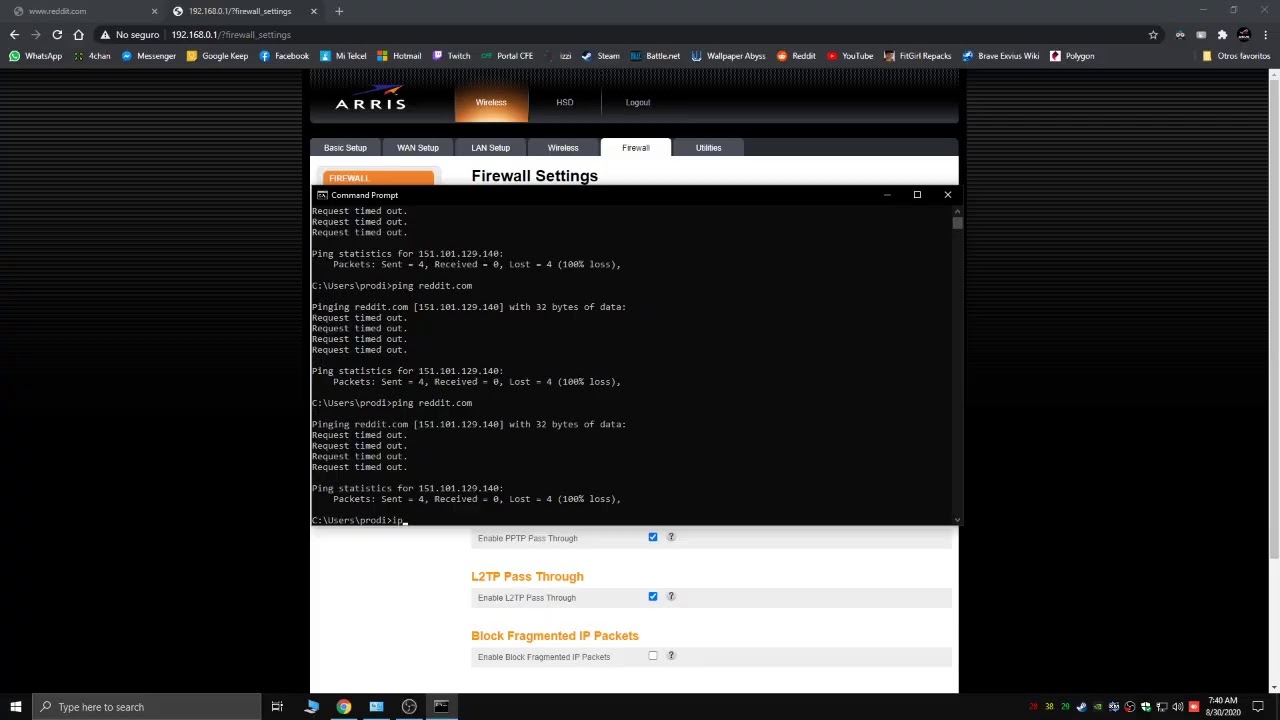Toggle Enable PPTP Pass Through checkbox
Viewport: 1280px width, 720px height.
click(x=653, y=537)
